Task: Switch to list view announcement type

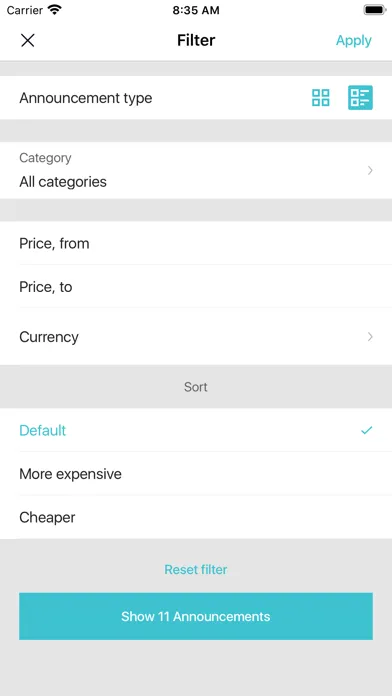Action: click(360, 98)
